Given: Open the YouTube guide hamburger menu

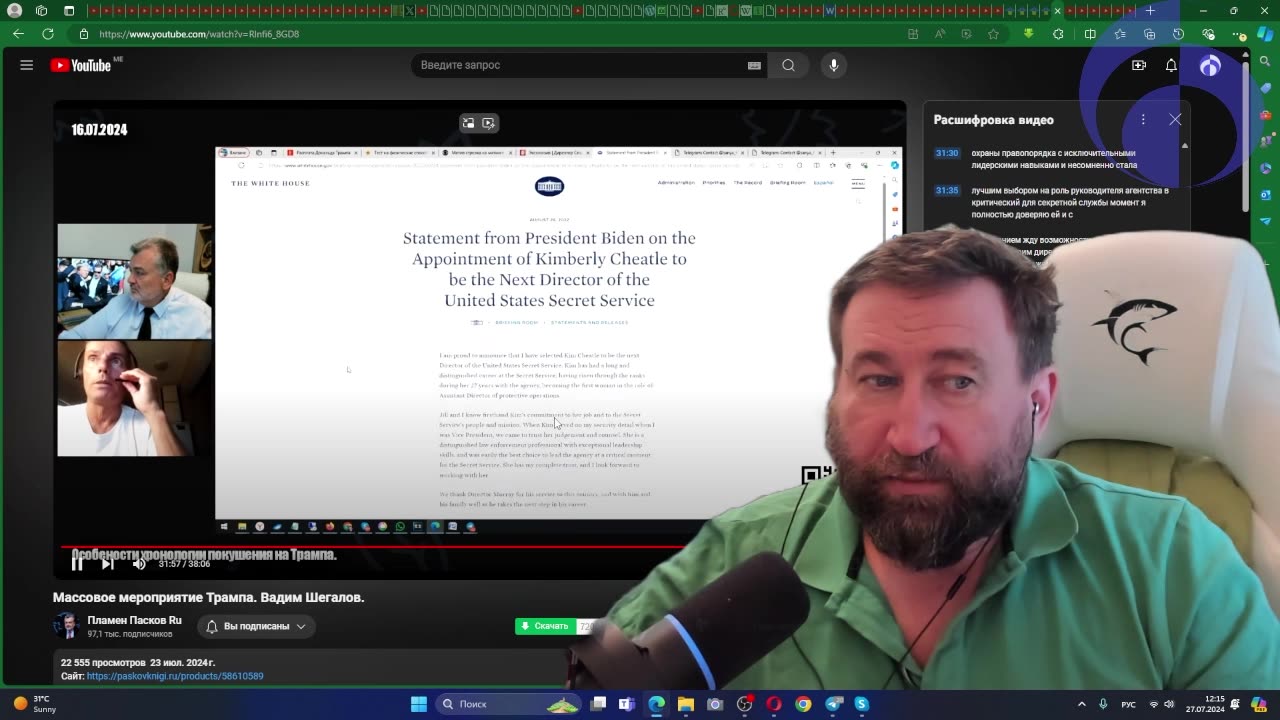Looking at the screenshot, I should click(27, 65).
